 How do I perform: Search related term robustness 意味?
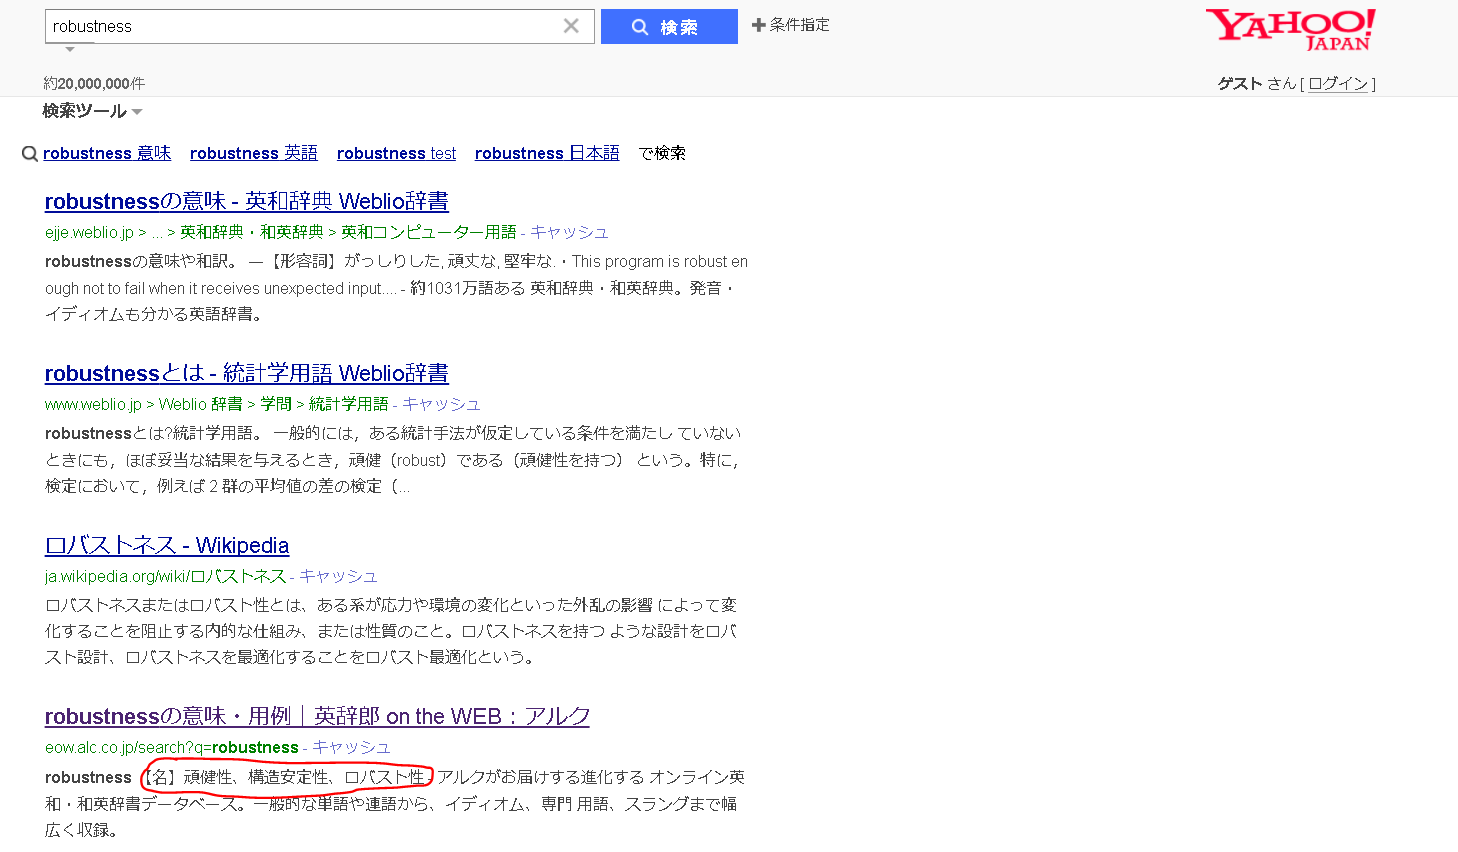click(x=107, y=153)
